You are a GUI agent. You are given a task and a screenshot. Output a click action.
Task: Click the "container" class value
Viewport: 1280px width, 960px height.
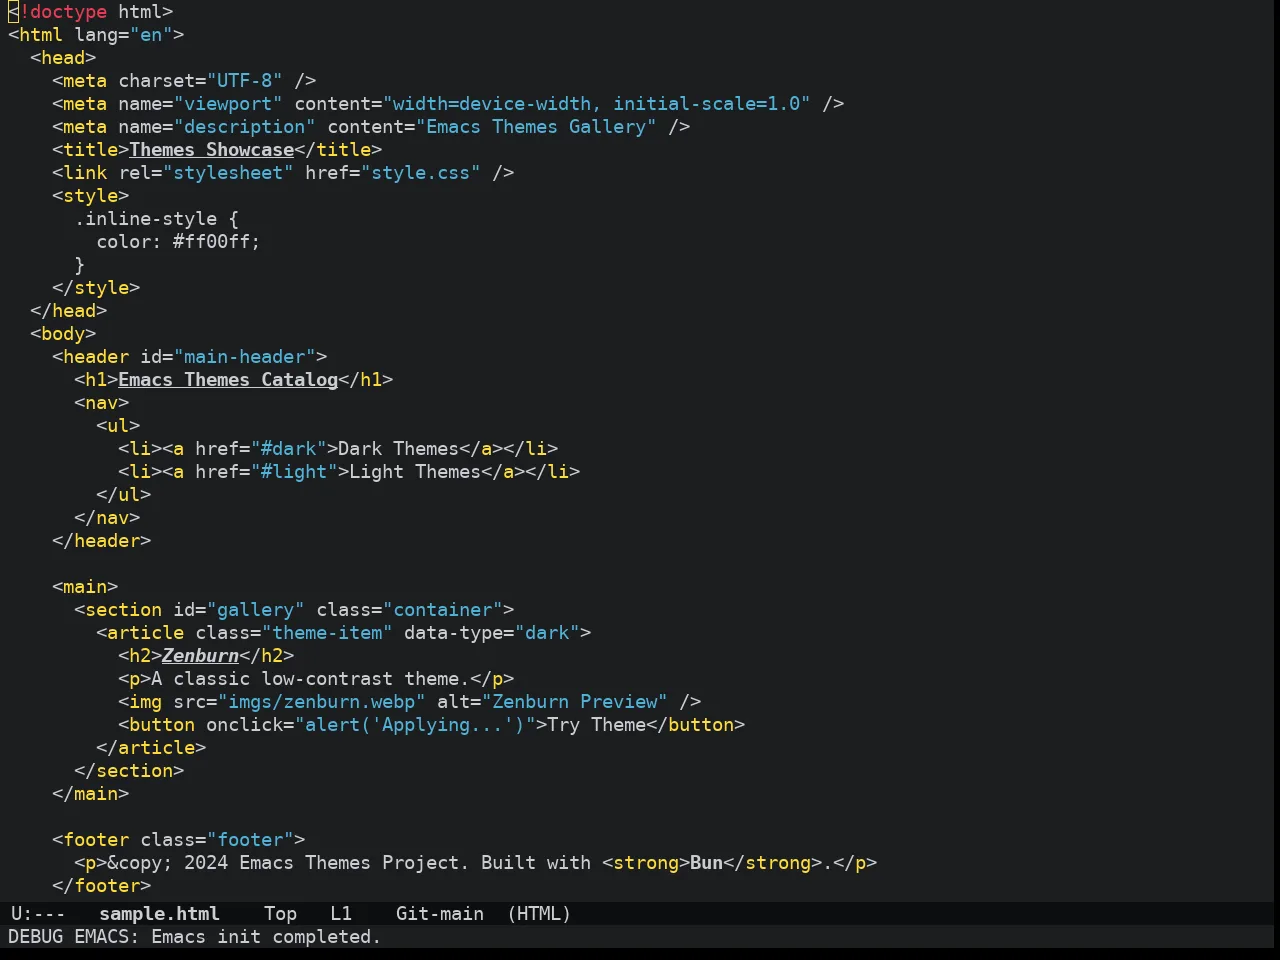[x=443, y=610]
